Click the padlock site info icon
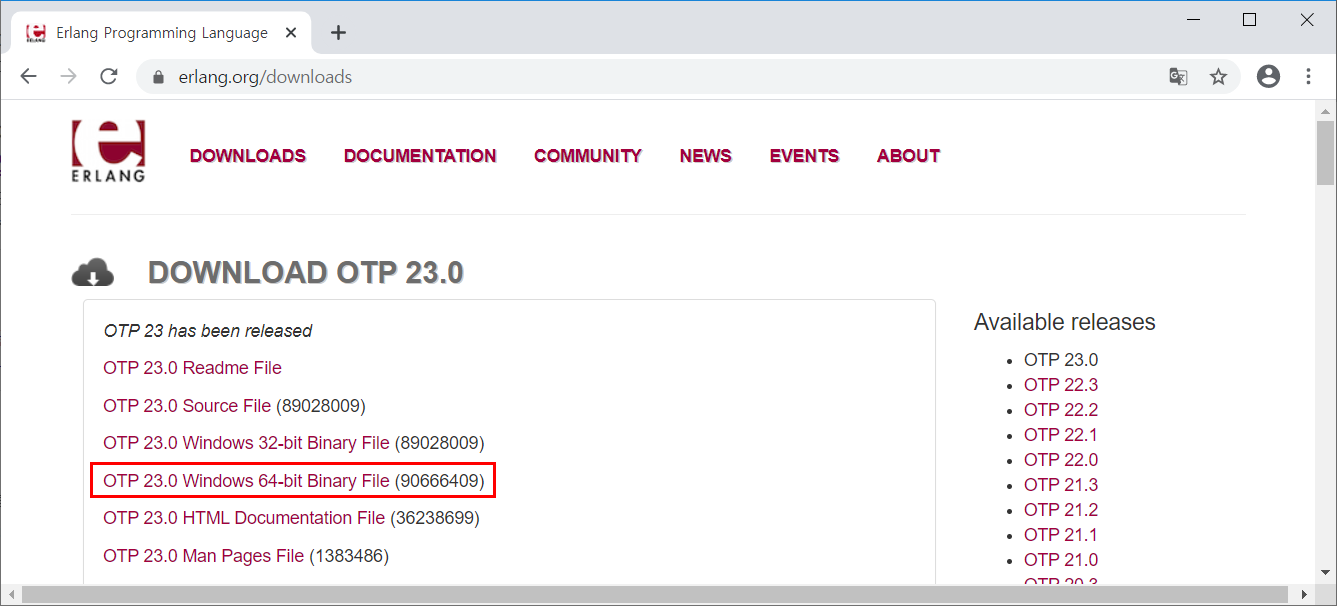The width and height of the screenshot is (1337, 606). click(156, 77)
